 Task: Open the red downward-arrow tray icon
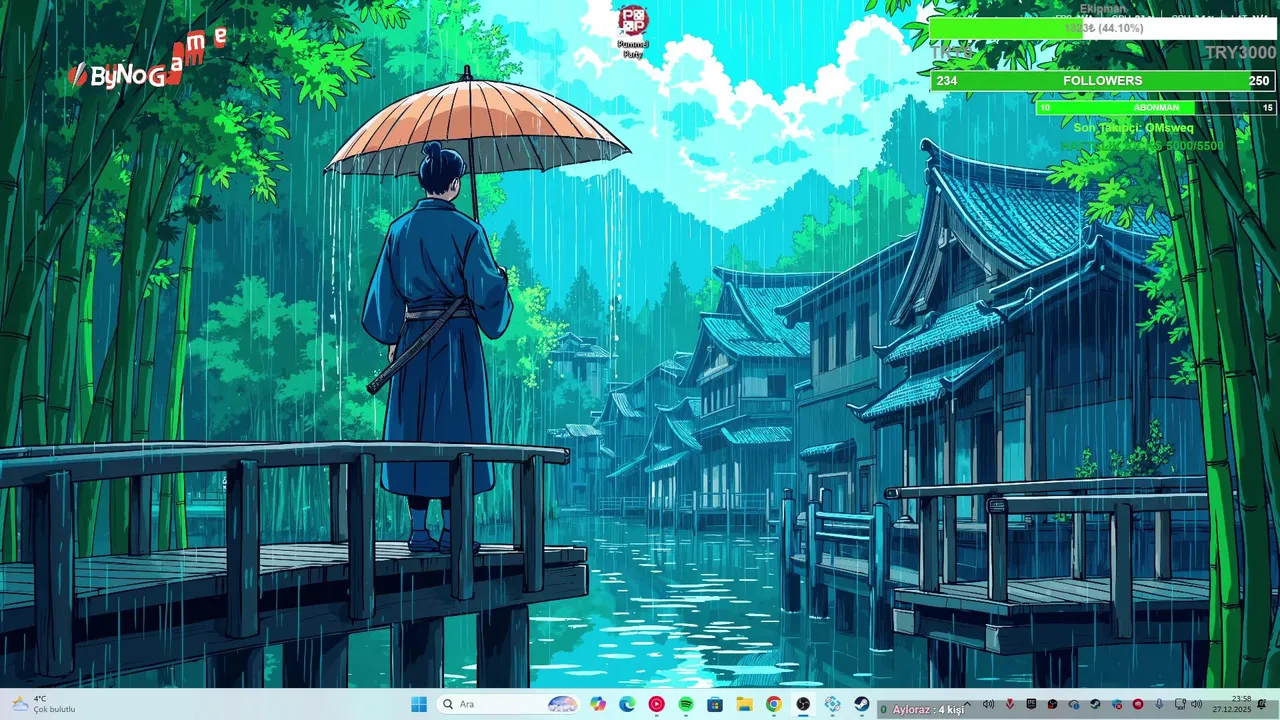pos(1010,704)
